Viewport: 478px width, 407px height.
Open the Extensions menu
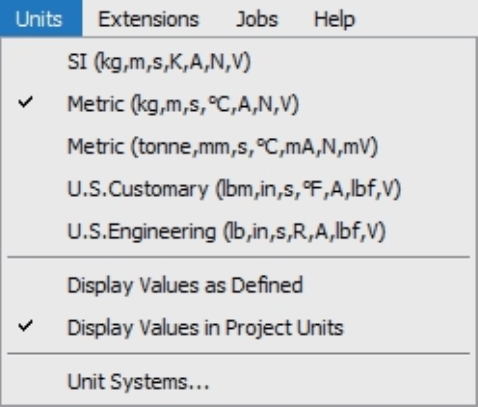(149, 19)
